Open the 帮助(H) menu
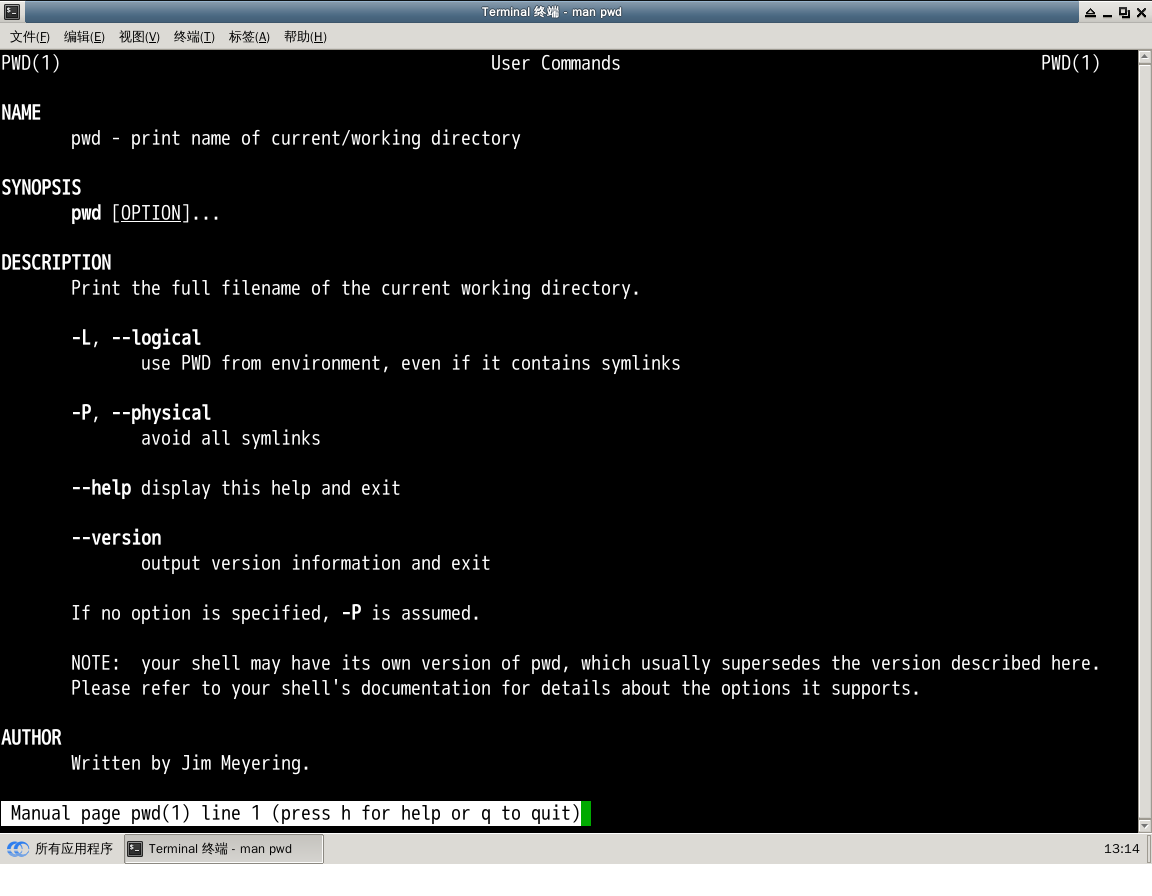Viewport: 1152px width, 896px height. pyautogui.click(x=305, y=37)
